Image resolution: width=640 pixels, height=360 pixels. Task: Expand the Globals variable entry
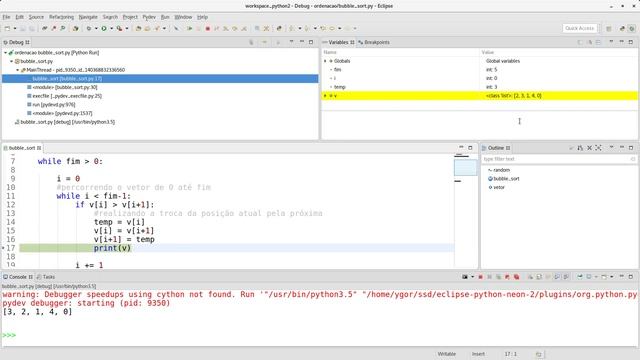[x=325, y=61]
